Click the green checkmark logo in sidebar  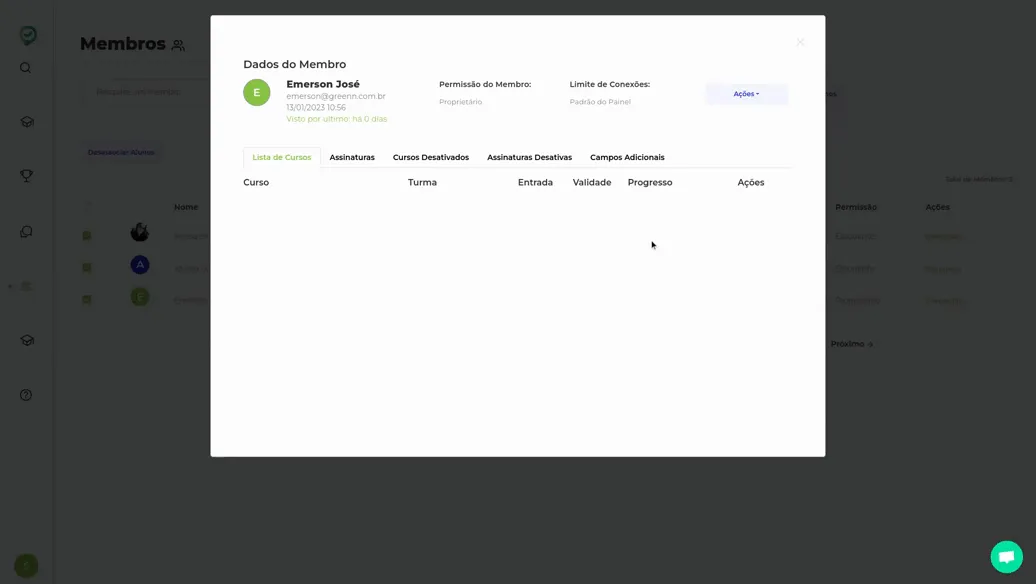tap(28, 35)
